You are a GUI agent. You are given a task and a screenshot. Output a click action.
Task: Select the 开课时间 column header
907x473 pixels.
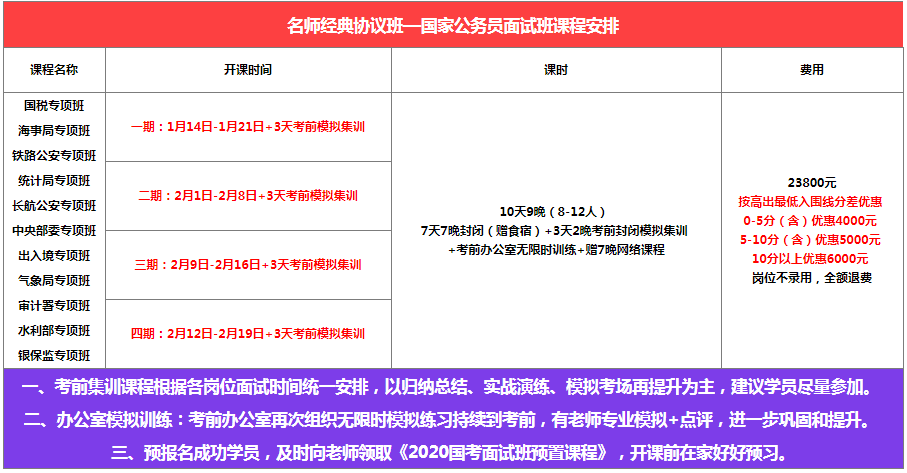point(247,70)
